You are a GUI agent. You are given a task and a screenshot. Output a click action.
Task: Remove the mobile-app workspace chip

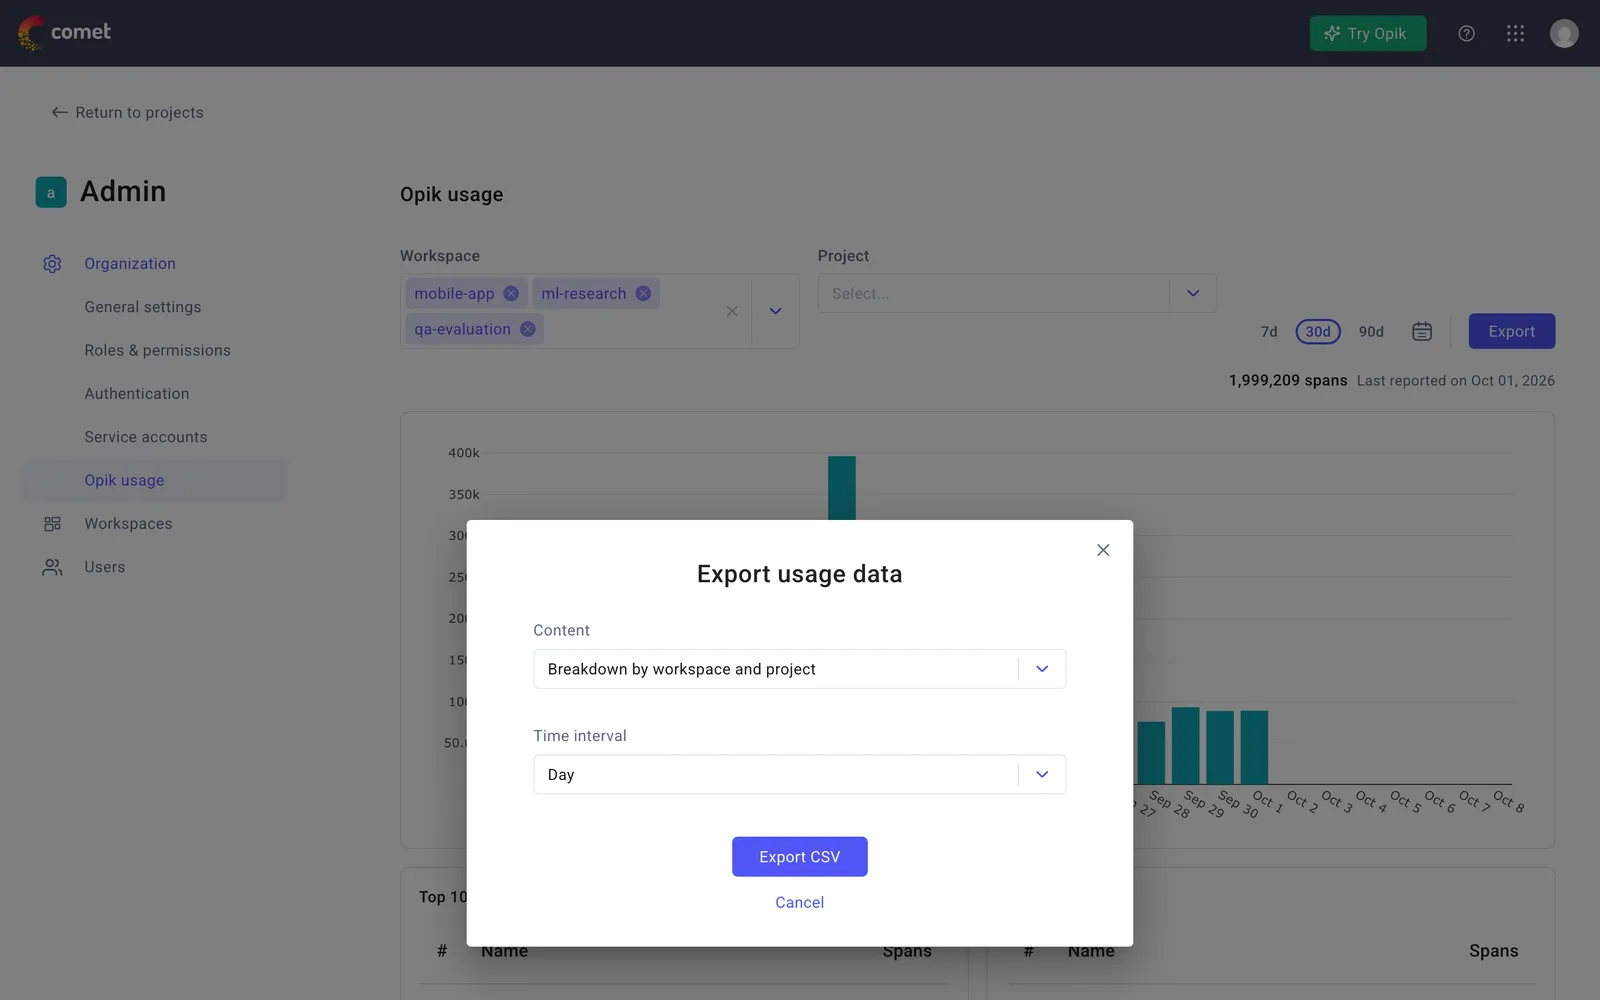pyautogui.click(x=511, y=293)
